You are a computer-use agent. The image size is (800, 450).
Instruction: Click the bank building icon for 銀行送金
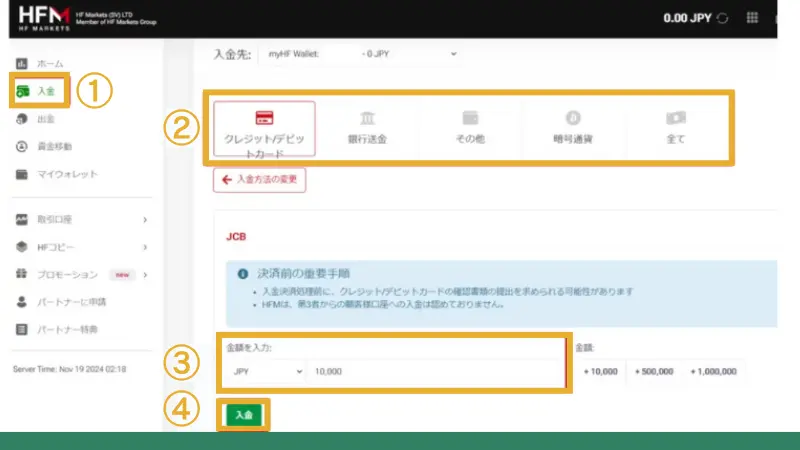[367, 118]
